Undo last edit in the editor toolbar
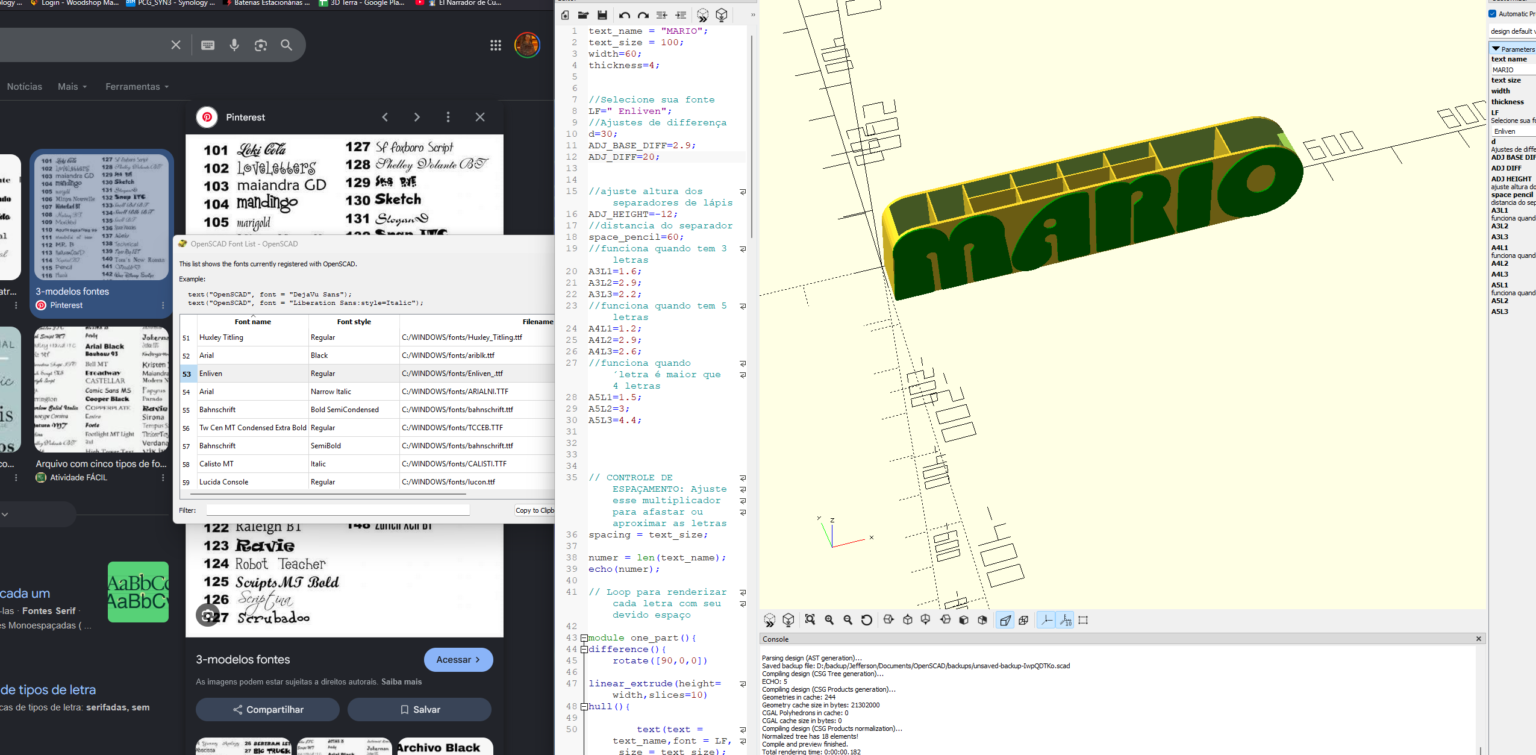 [x=625, y=15]
